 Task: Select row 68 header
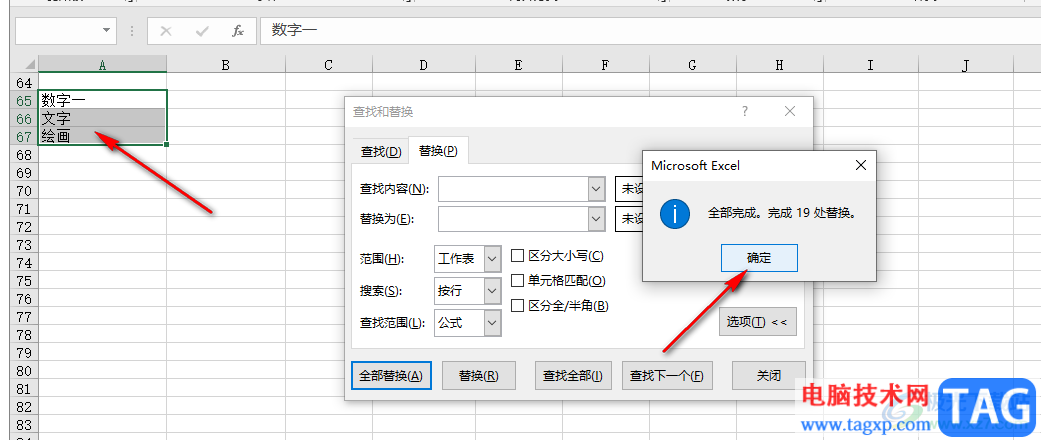pos(24,155)
